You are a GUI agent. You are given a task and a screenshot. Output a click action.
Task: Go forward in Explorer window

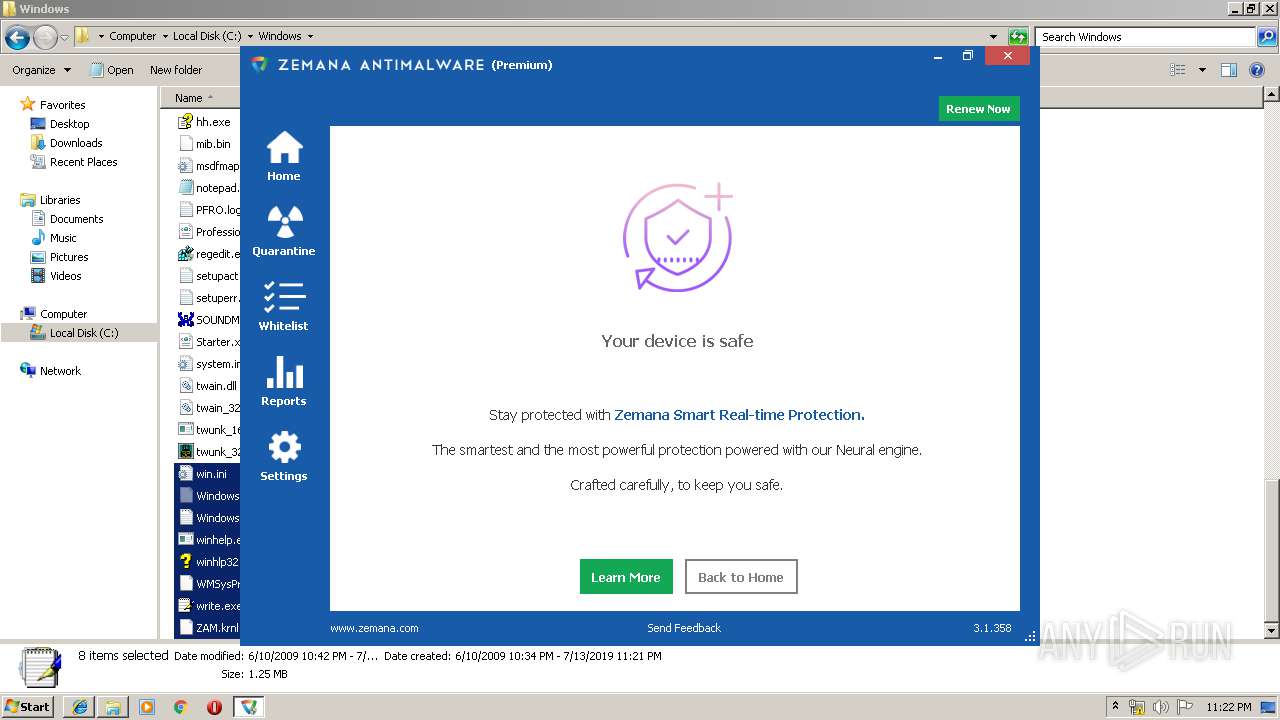coord(45,38)
